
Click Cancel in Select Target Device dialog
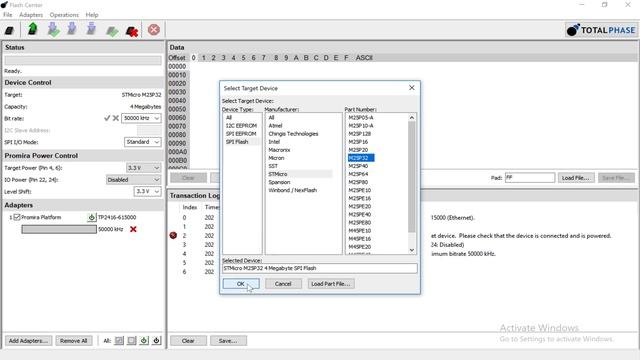click(283, 284)
